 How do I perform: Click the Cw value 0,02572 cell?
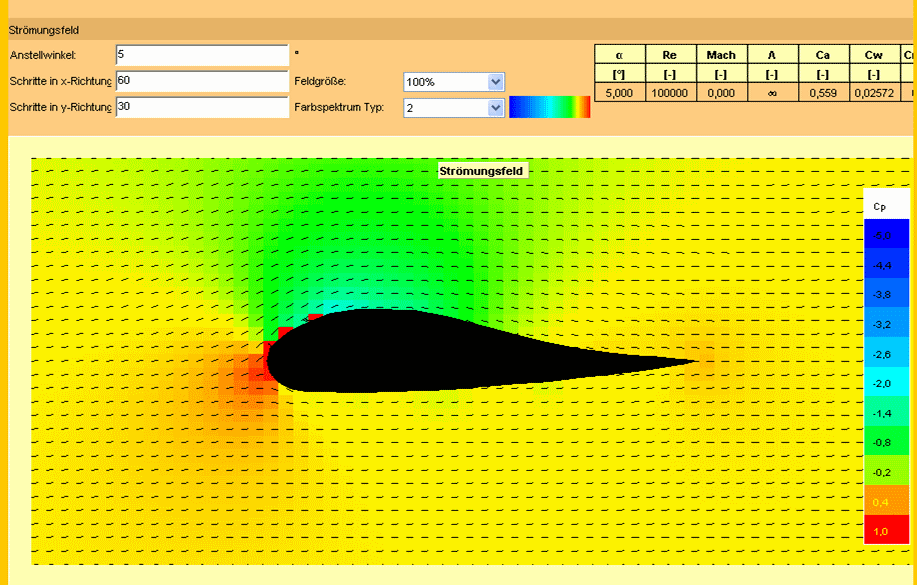pyautogui.click(x=874, y=93)
